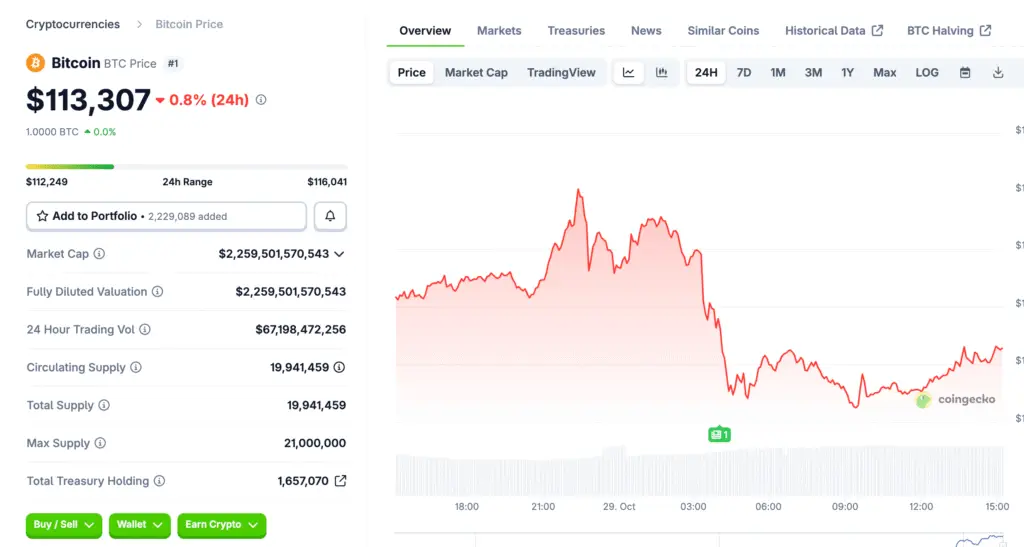
Task: Click the Market Cap info icon
Action: pyautogui.click(x=99, y=254)
